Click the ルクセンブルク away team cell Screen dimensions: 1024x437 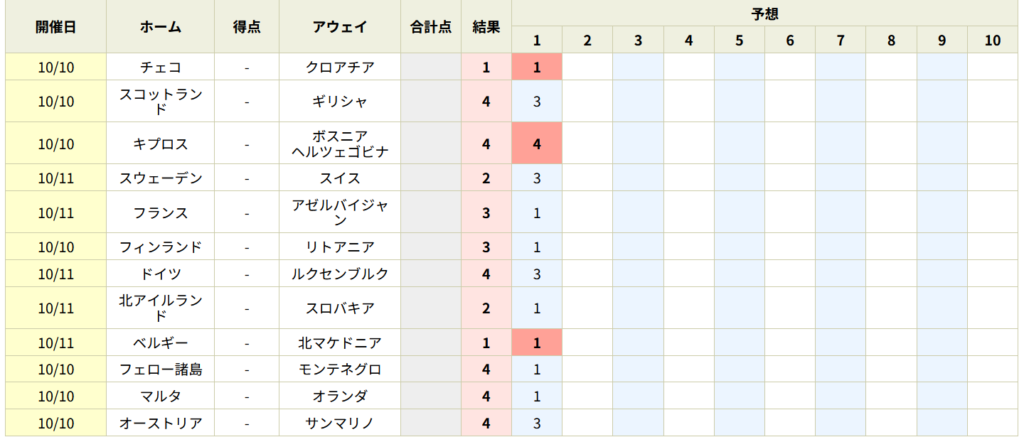pos(340,273)
